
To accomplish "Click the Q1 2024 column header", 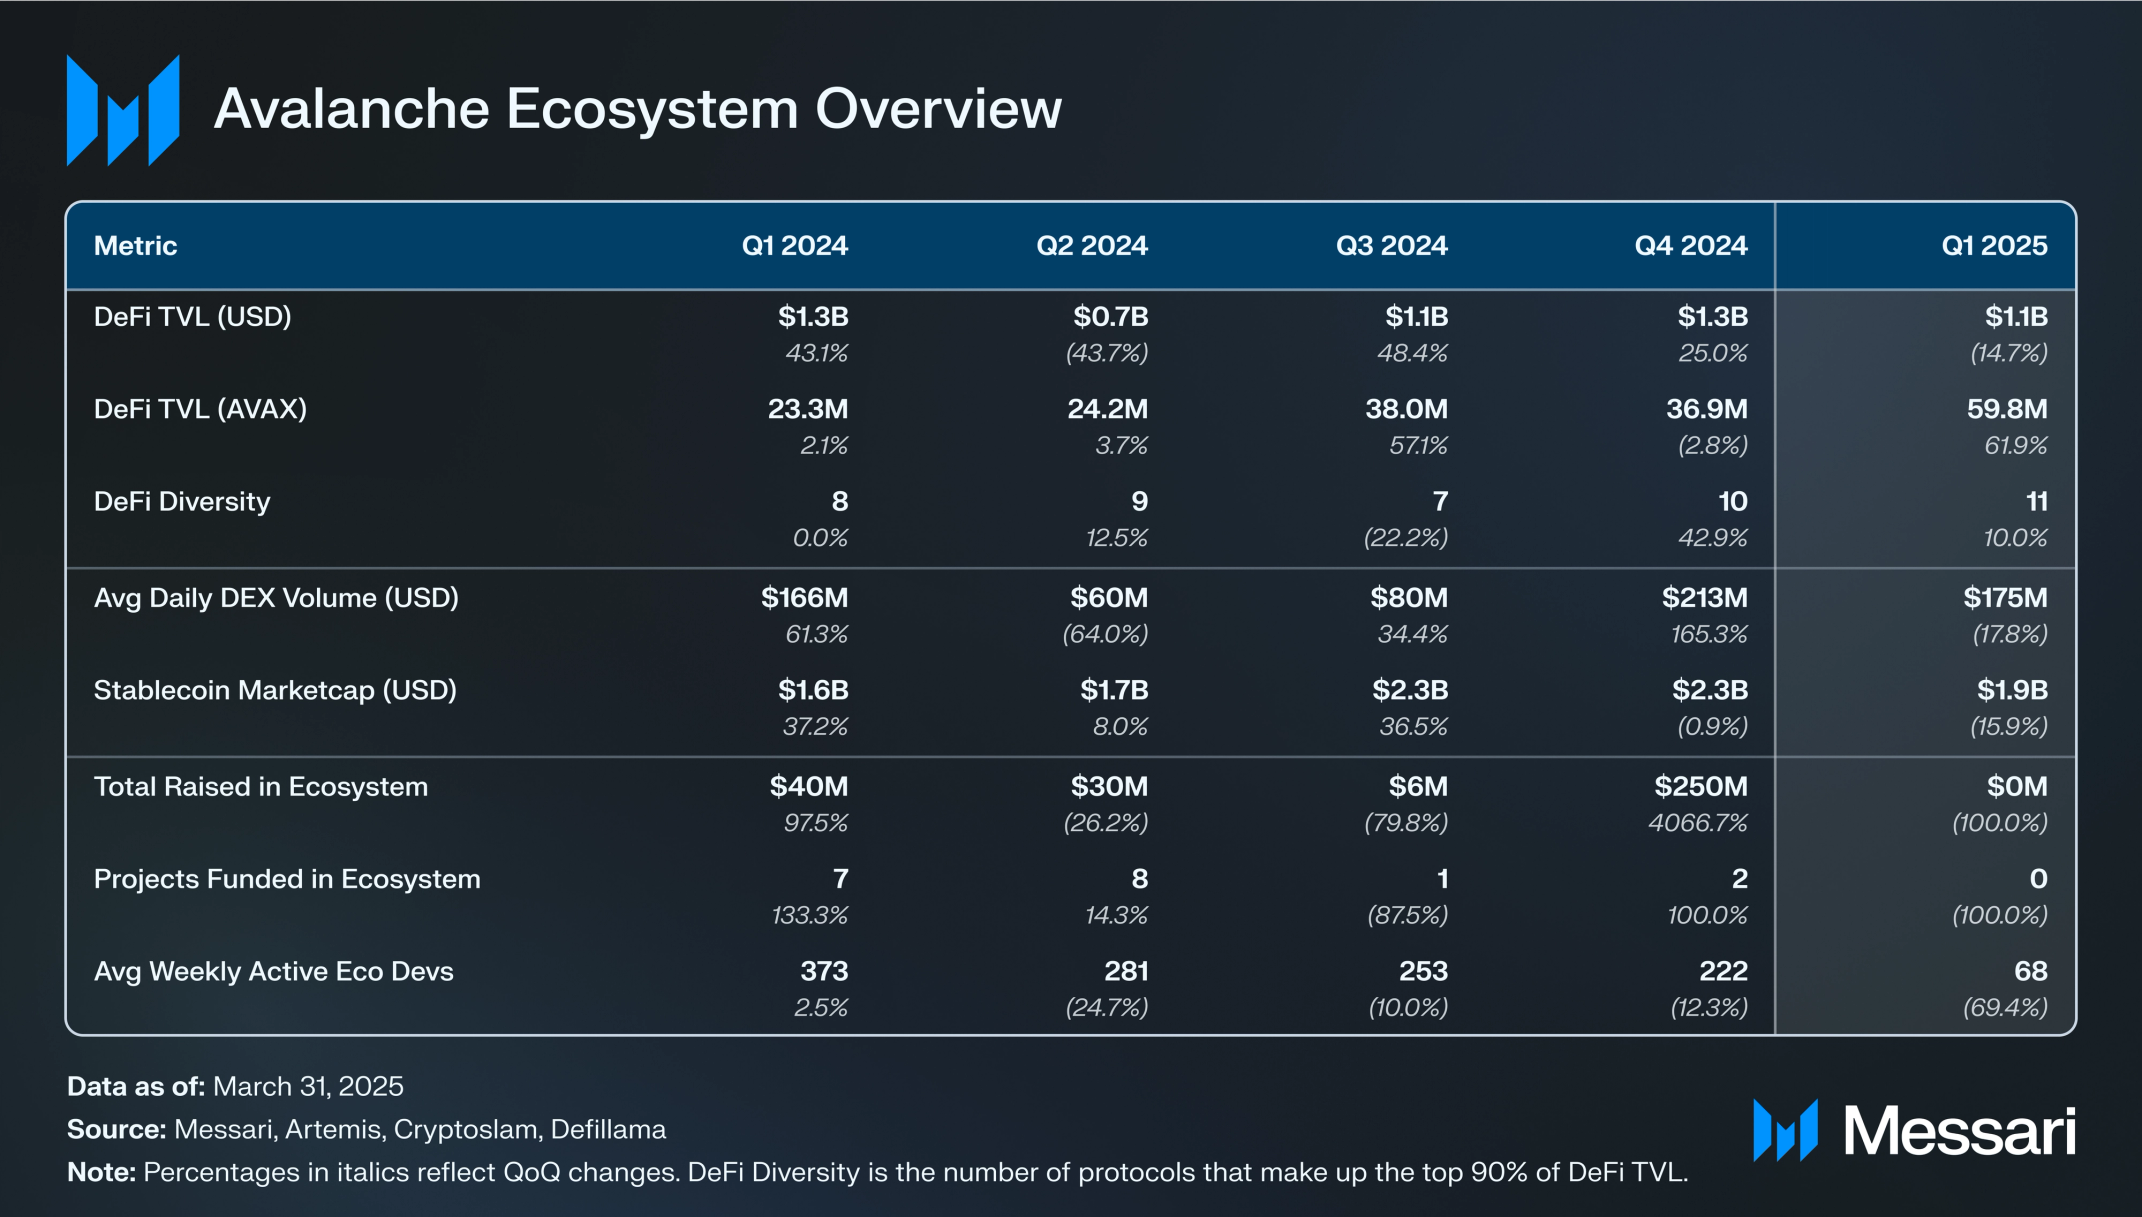I will [794, 246].
